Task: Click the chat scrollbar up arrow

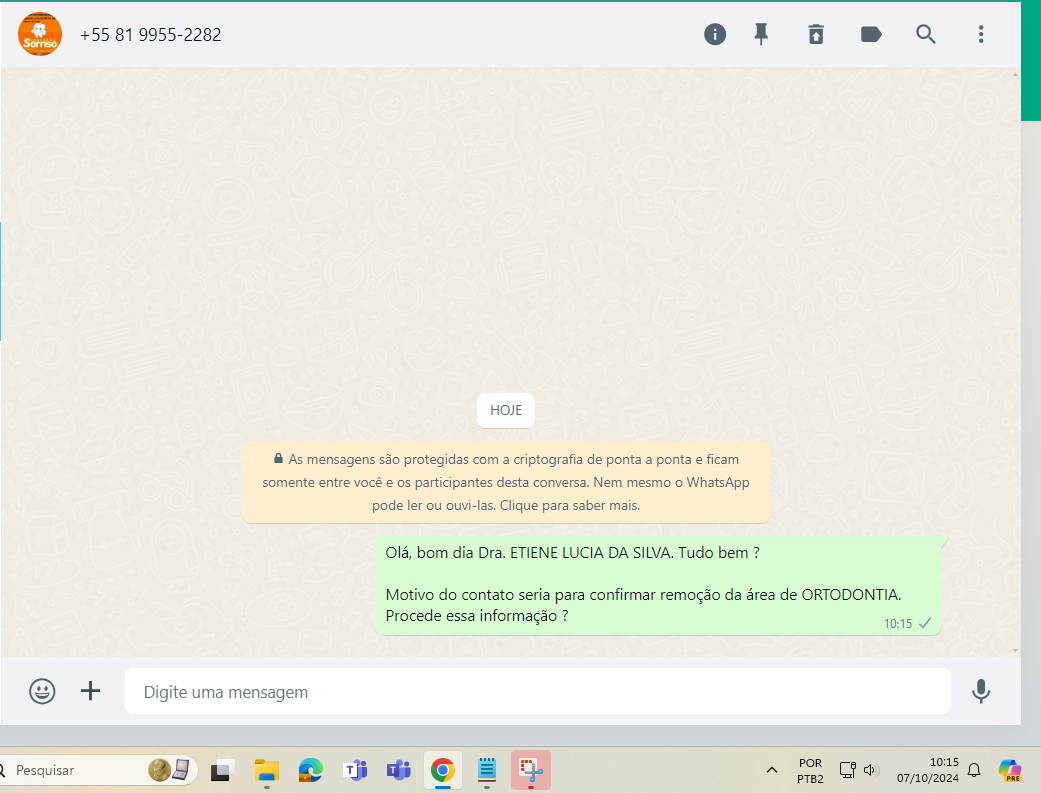Action: coord(1015,74)
